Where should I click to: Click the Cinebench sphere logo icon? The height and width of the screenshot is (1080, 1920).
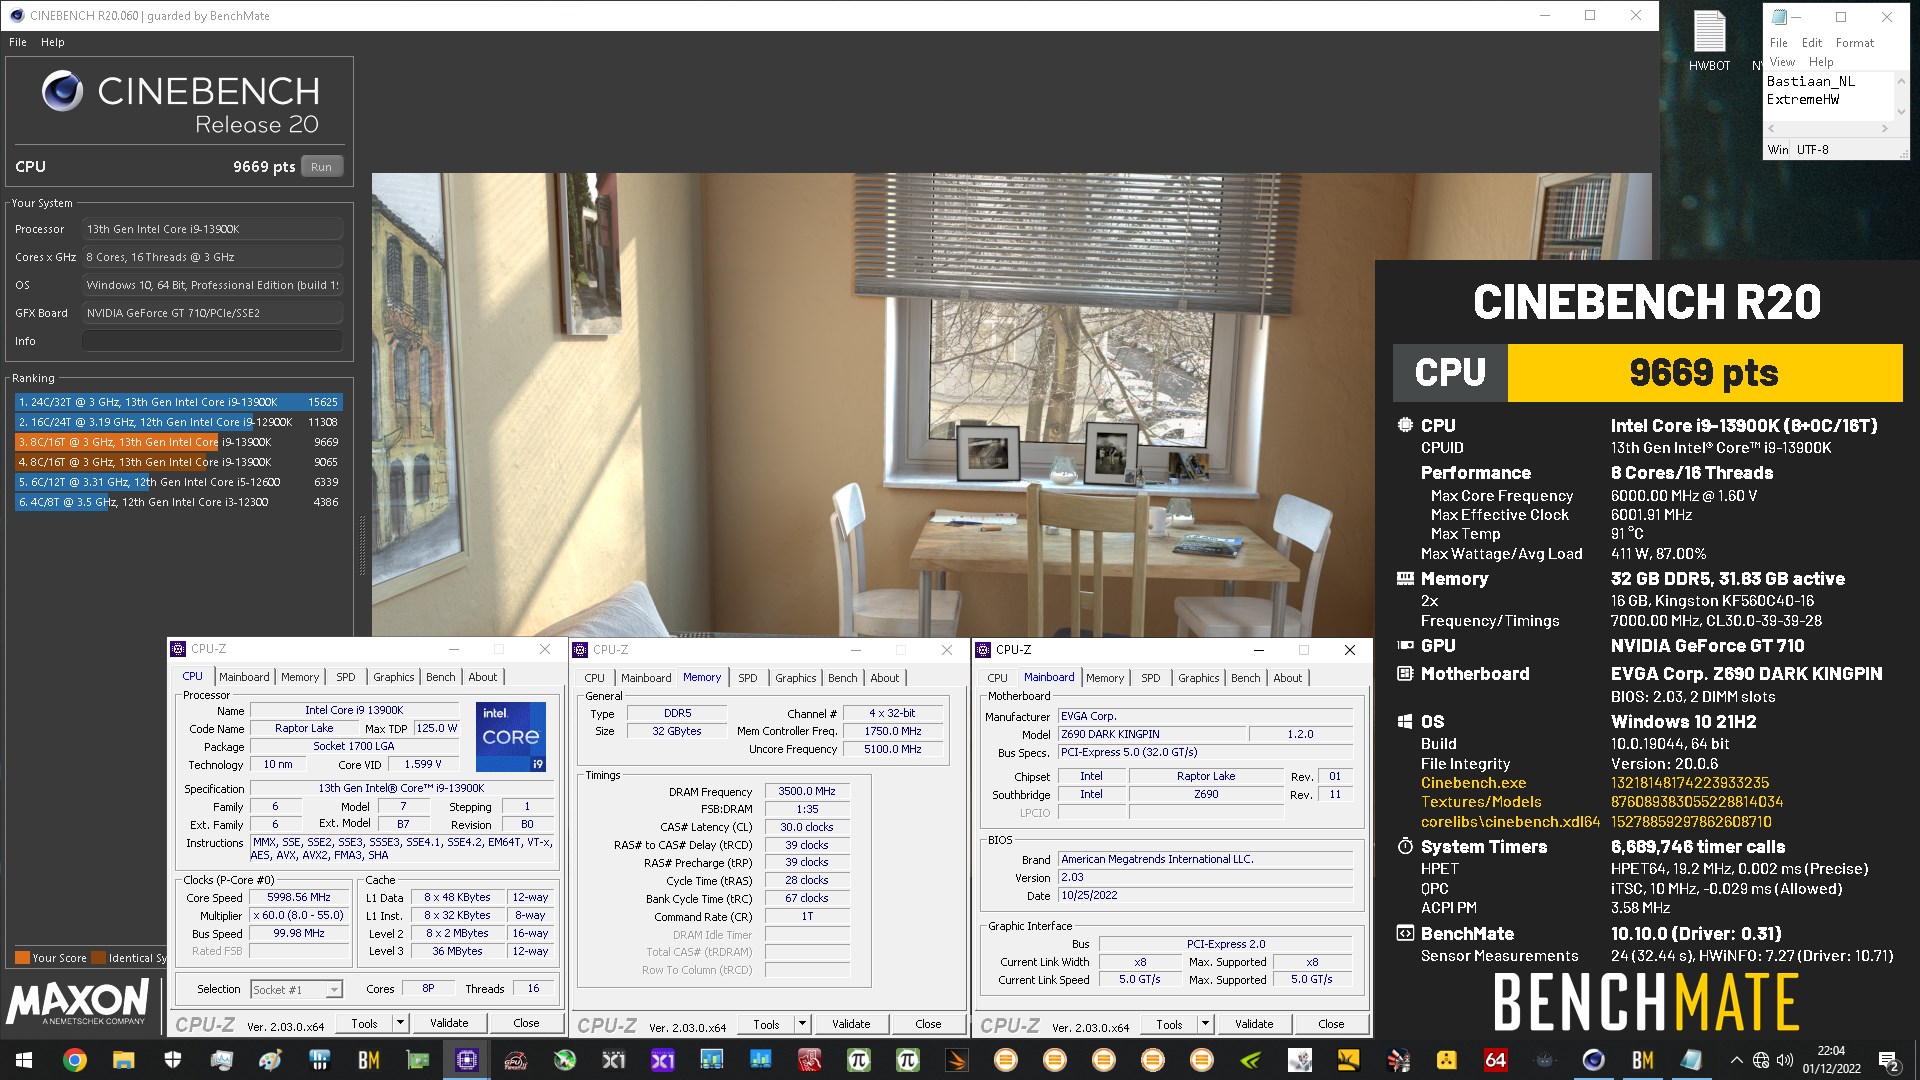point(63,91)
